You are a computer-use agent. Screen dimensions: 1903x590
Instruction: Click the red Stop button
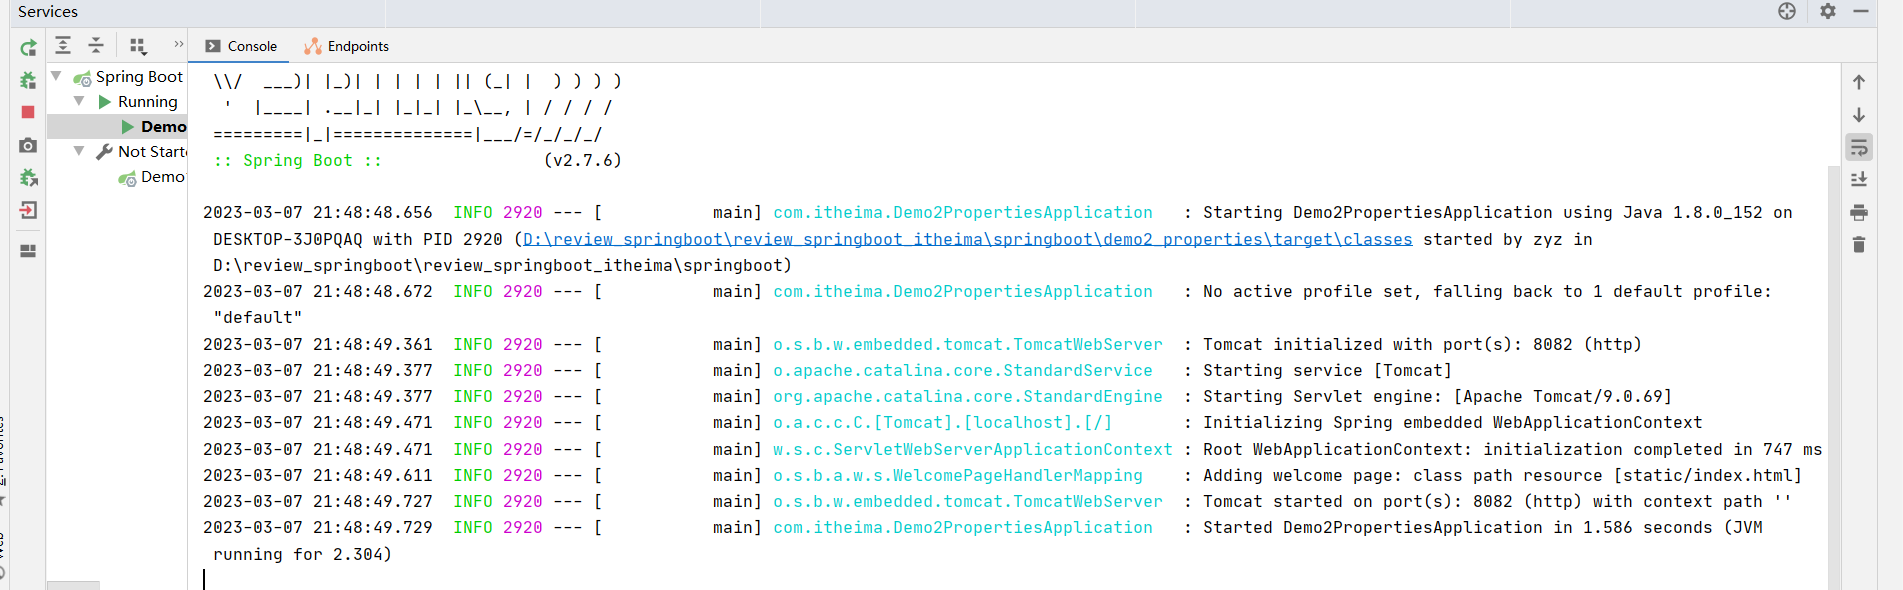pyautogui.click(x=28, y=112)
